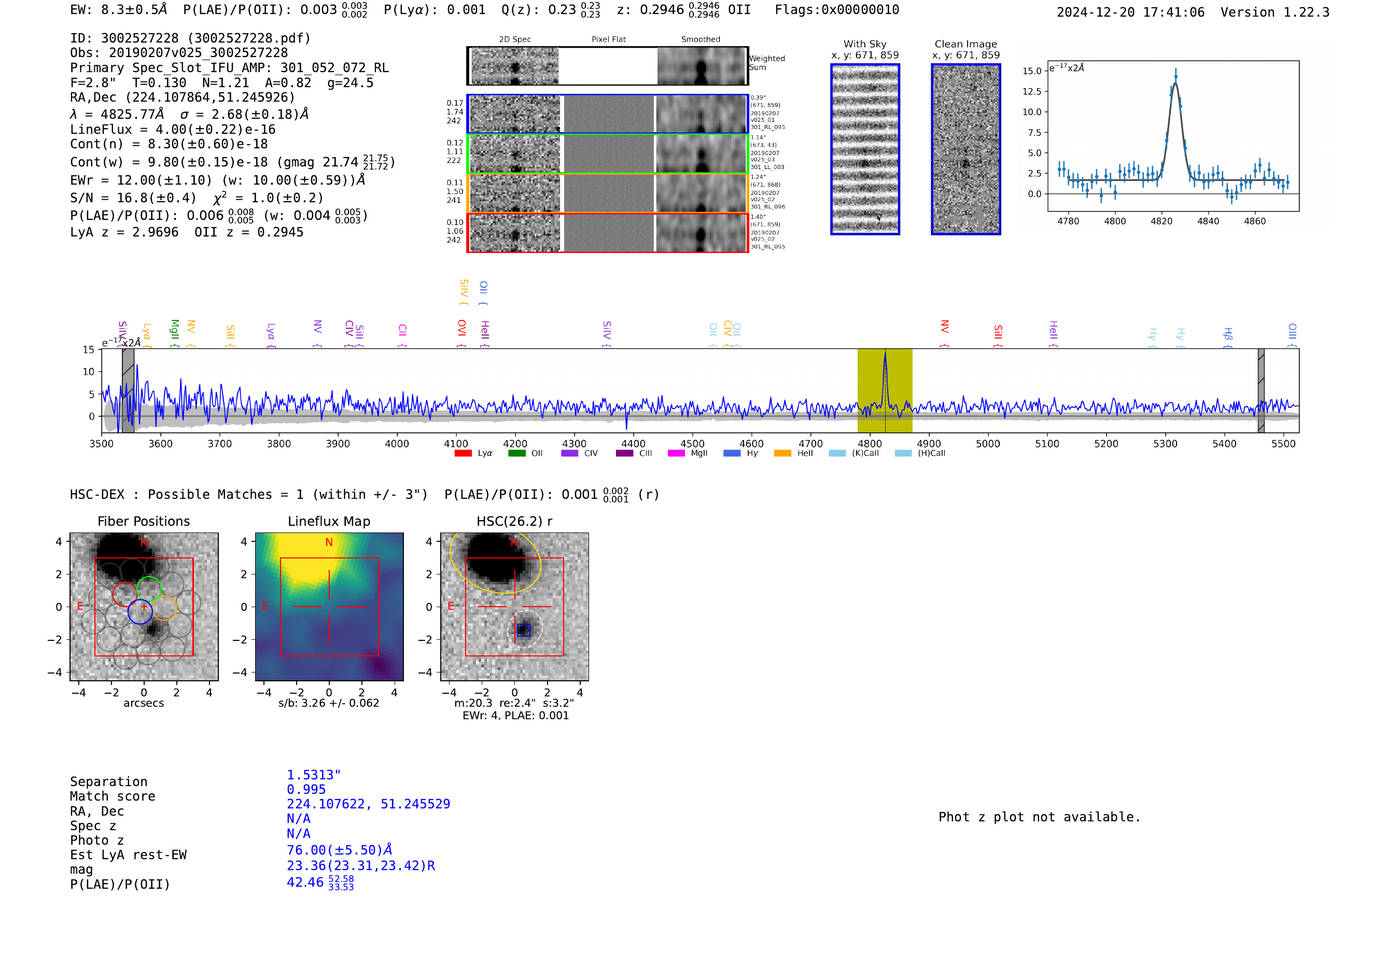Click the green OII legend swatch

click(516, 454)
